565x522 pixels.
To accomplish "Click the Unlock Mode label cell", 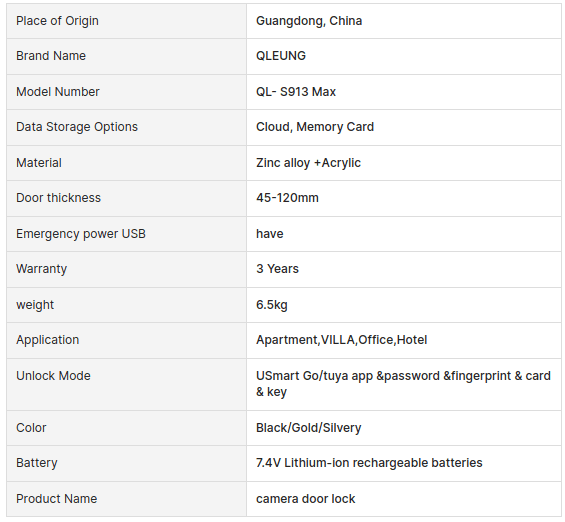I will pyautogui.click(x=126, y=384).
